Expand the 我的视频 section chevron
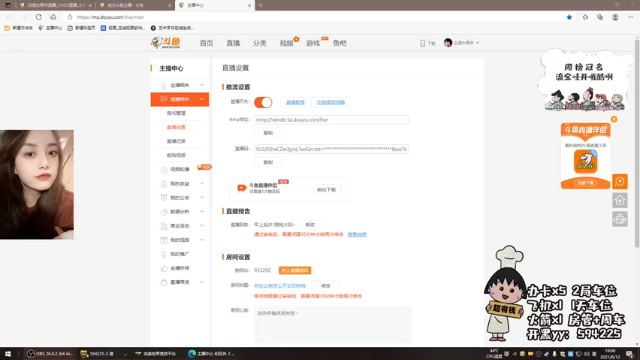The width and height of the screenshot is (640, 360). point(202,240)
